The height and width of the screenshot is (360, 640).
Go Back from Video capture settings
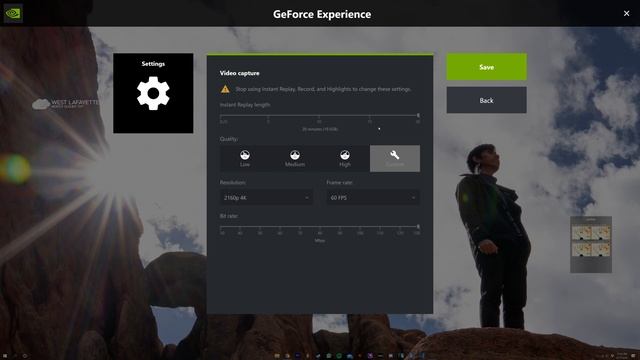click(487, 100)
